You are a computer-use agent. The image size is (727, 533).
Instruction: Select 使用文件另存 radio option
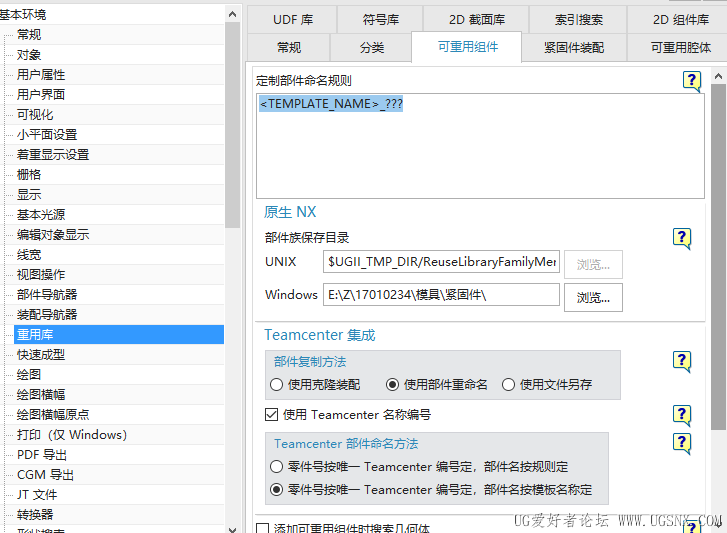click(x=508, y=385)
